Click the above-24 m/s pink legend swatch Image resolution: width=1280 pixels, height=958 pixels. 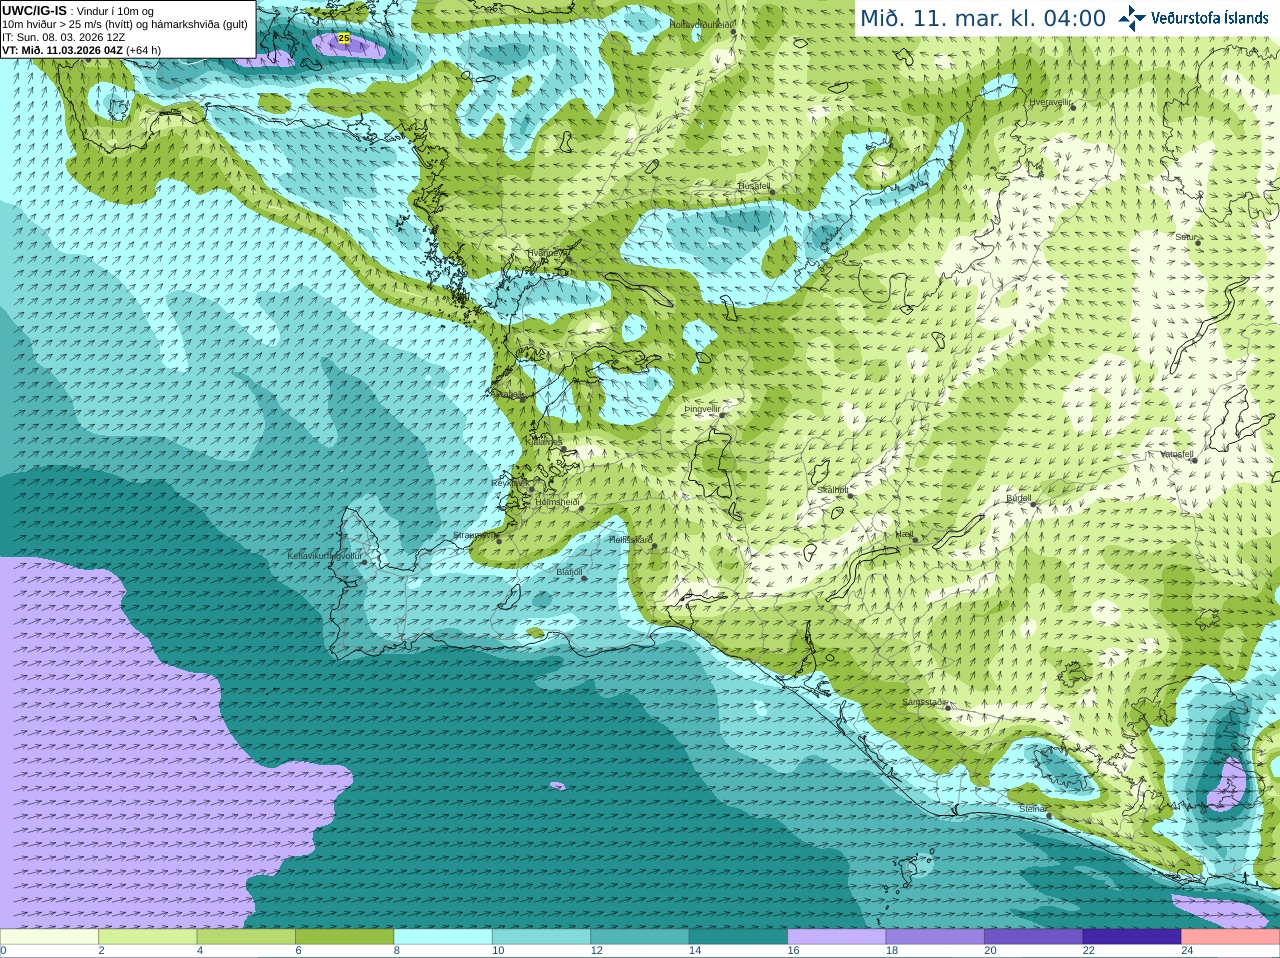[1231, 937]
